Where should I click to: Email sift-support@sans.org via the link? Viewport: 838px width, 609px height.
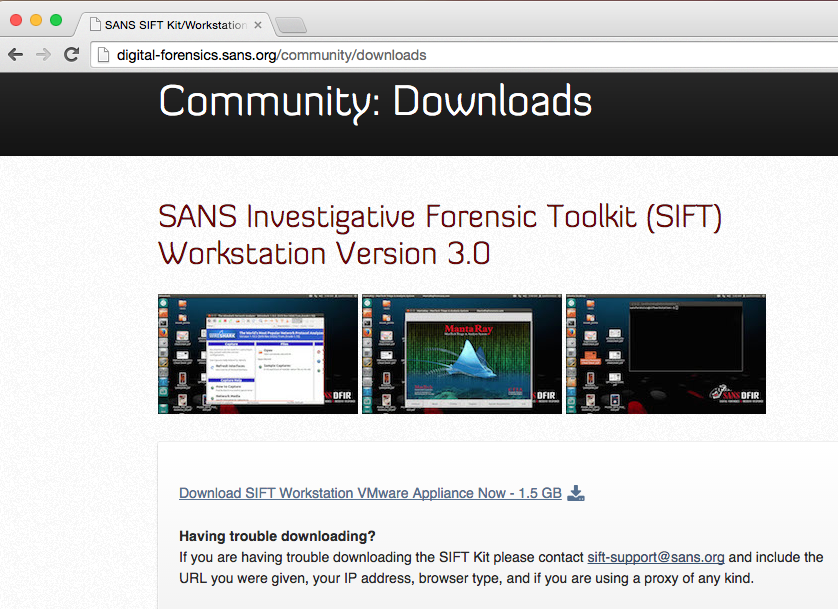(x=656, y=557)
